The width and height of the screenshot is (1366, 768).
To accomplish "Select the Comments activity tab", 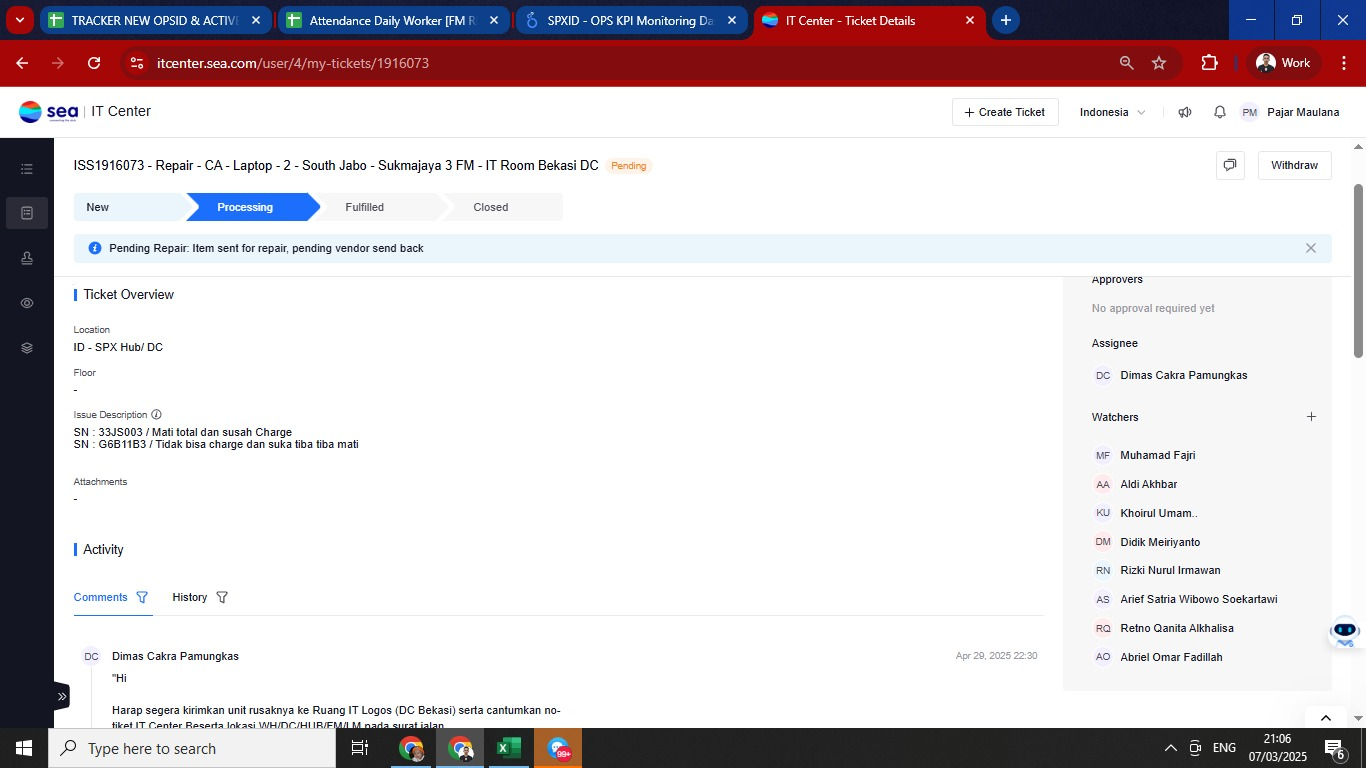I will coord(100,597).
